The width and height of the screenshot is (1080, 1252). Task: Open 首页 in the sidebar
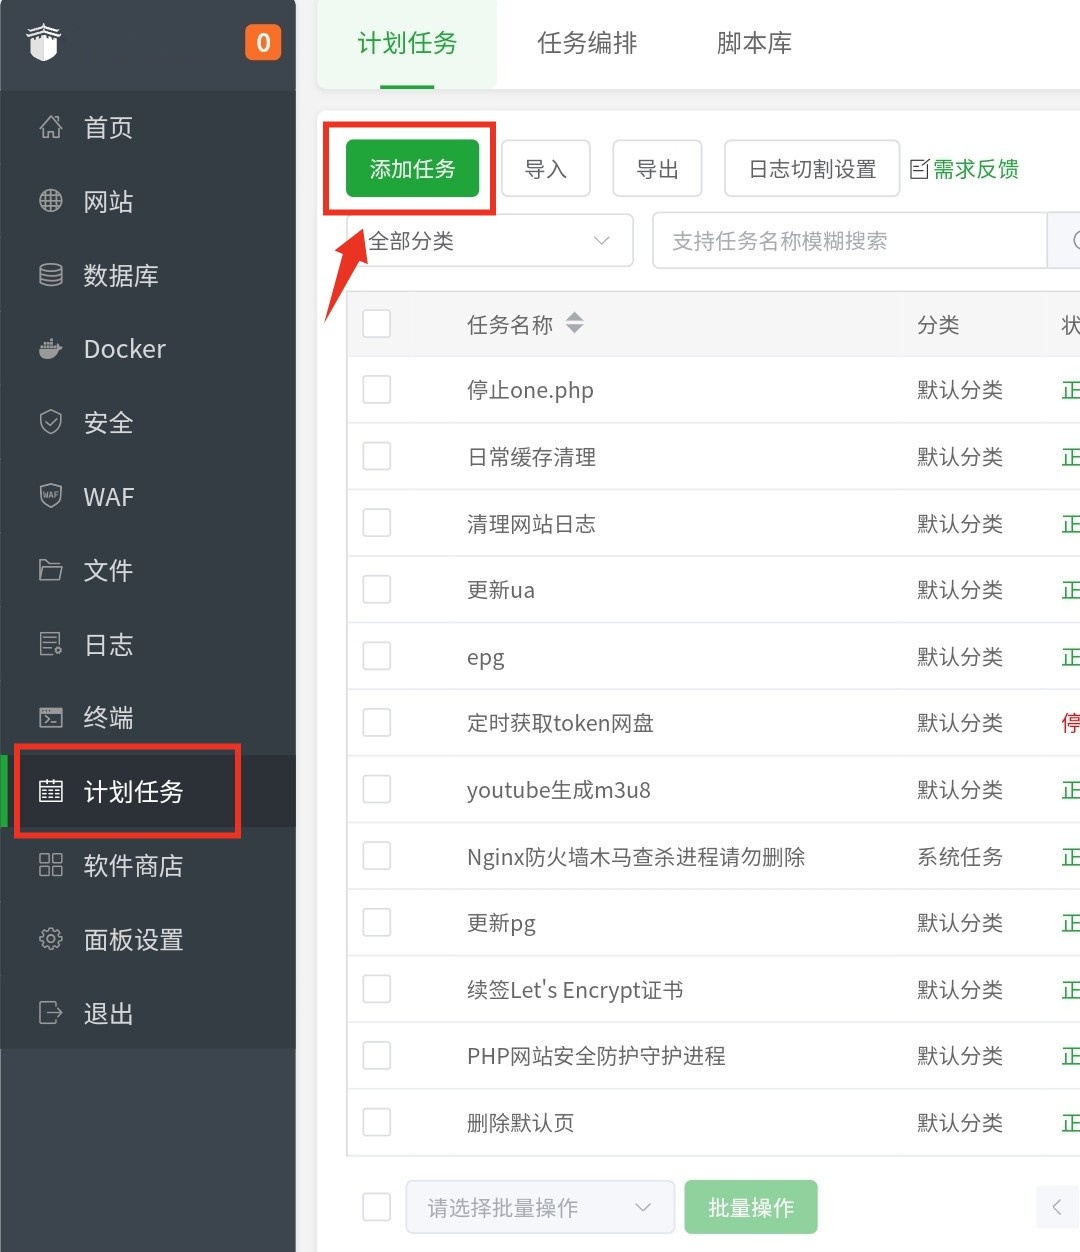[x=148, y=127]
